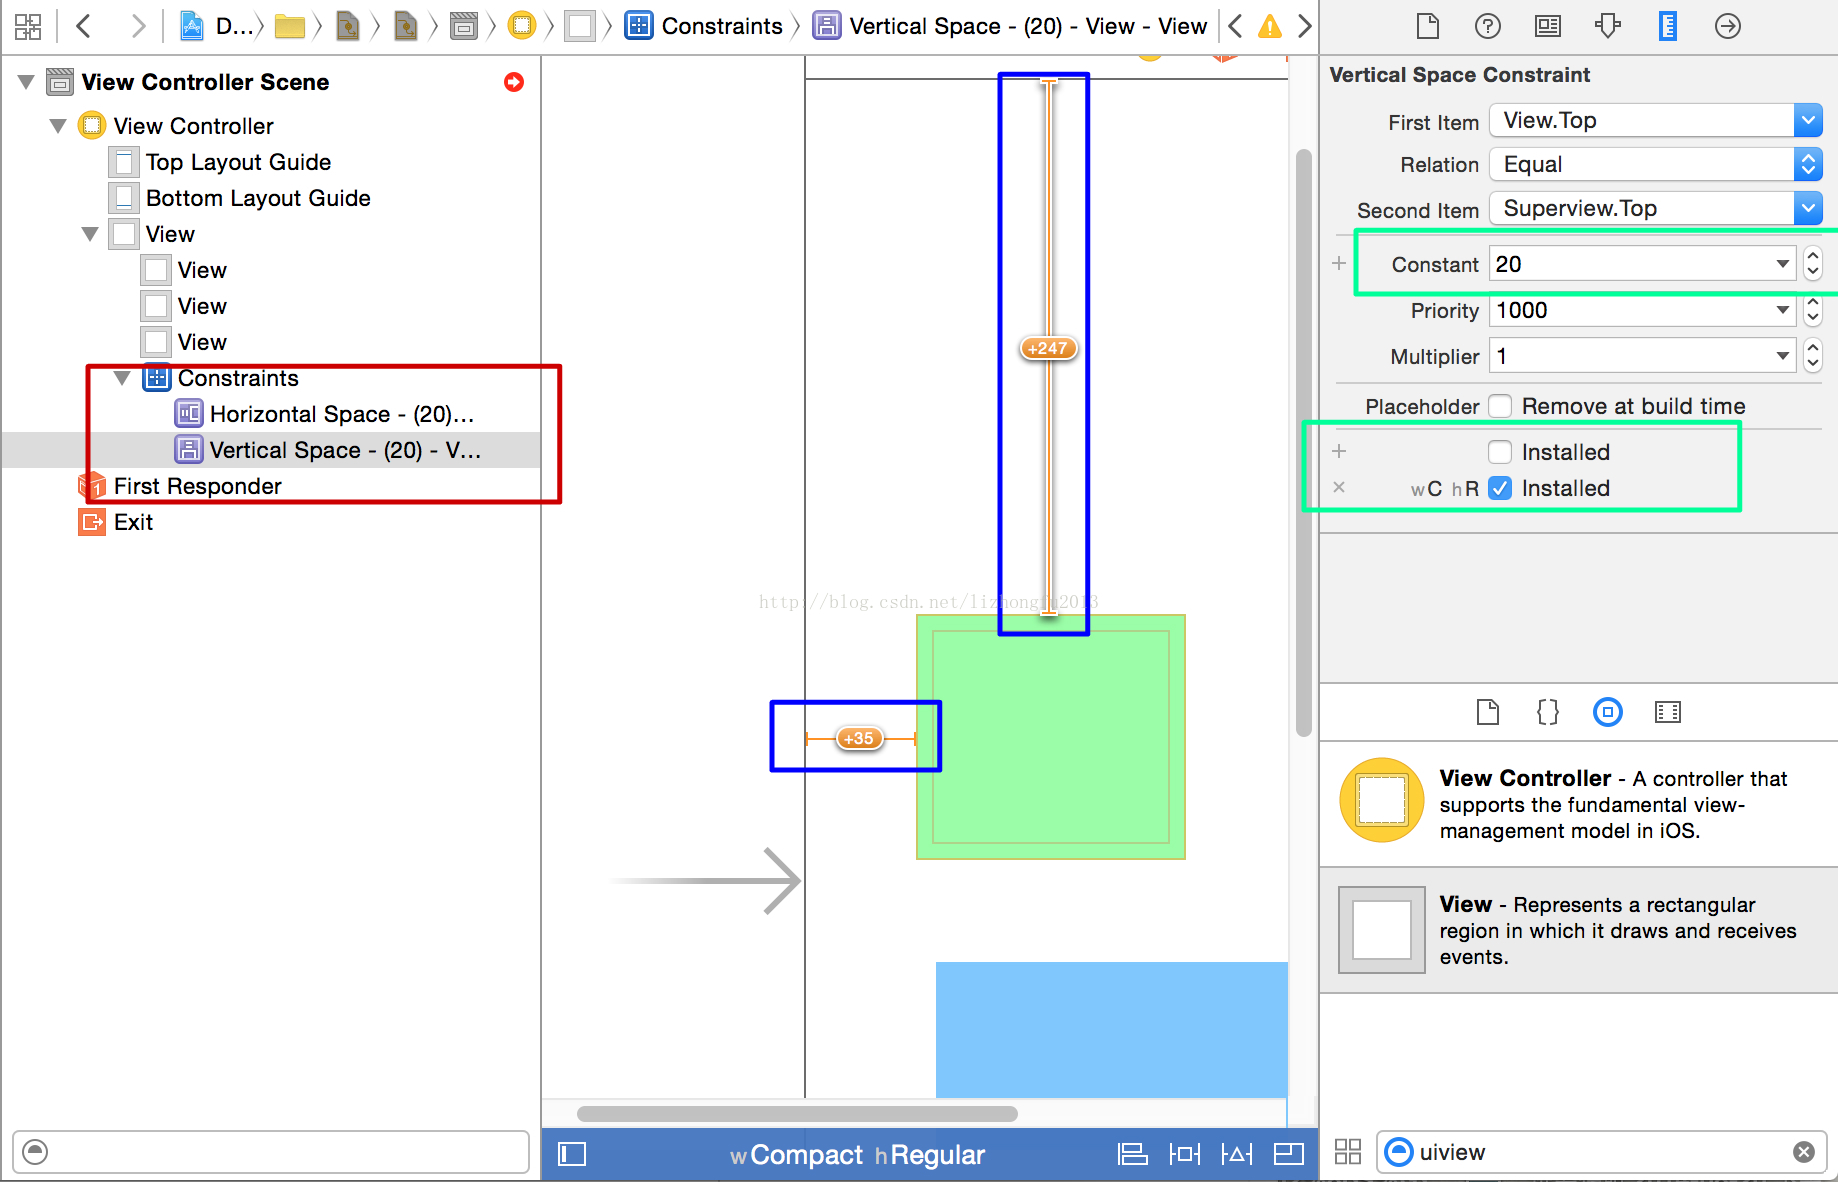Clear the uiview library search
Viewport: 1838px width, 1182px height.
1804,1152
